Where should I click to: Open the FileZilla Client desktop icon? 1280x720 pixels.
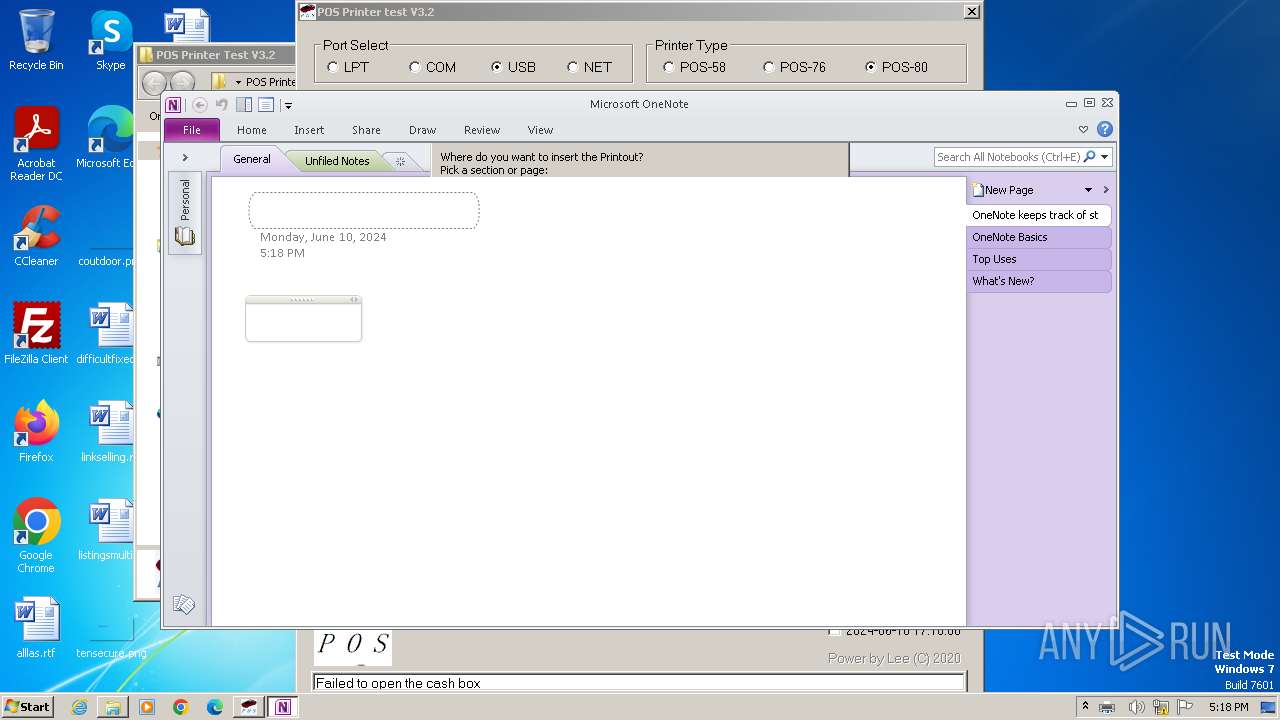click(x=36, y=333)
